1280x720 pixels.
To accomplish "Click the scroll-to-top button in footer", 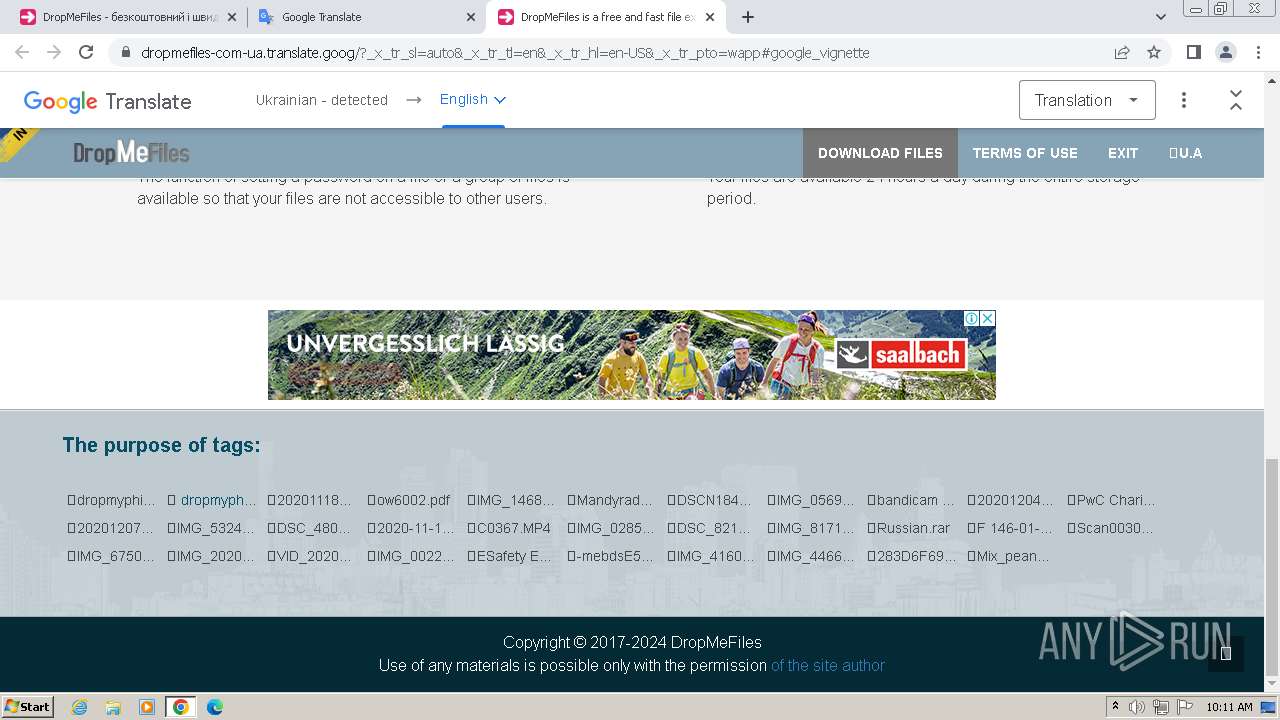I will point(1225,653).
